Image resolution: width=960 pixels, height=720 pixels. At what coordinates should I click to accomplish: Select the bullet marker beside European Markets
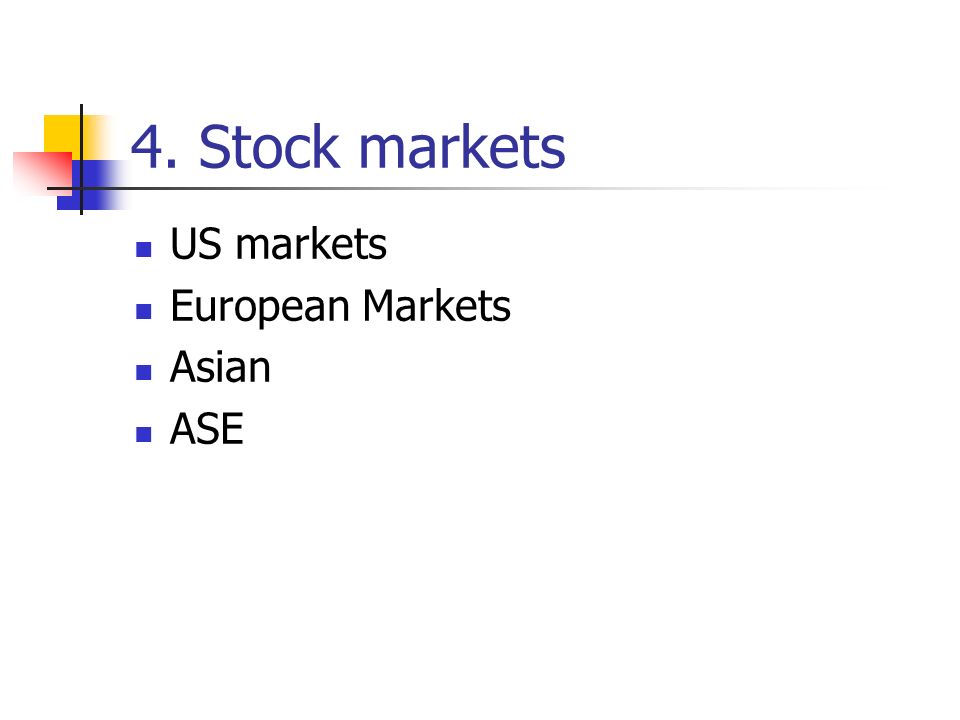click(x=143, y=312)
